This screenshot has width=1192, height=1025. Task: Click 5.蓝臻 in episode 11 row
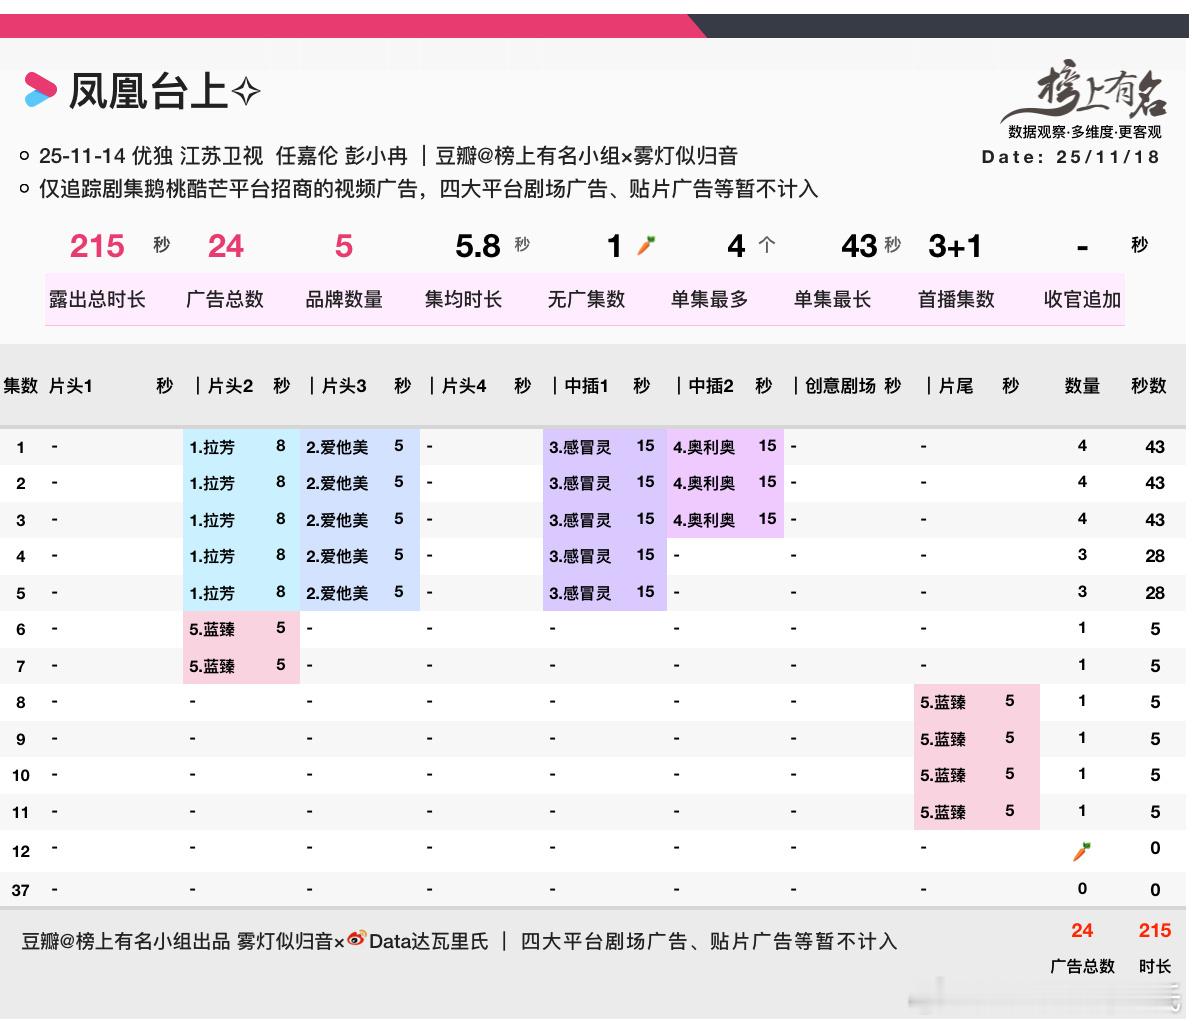(x=943, y=812)
